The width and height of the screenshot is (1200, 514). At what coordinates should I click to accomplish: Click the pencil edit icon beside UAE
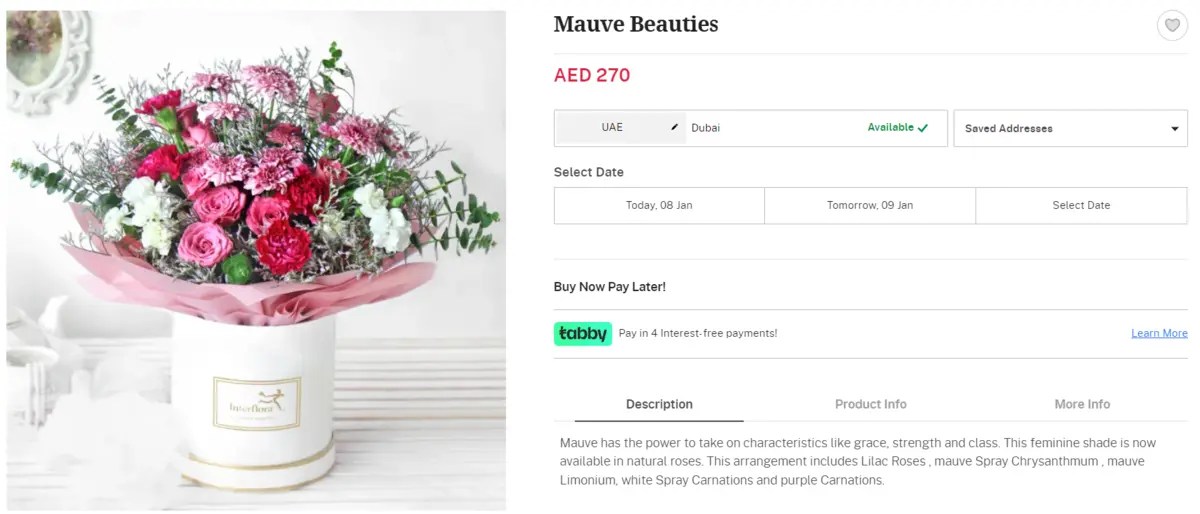[x=675, y=127]
